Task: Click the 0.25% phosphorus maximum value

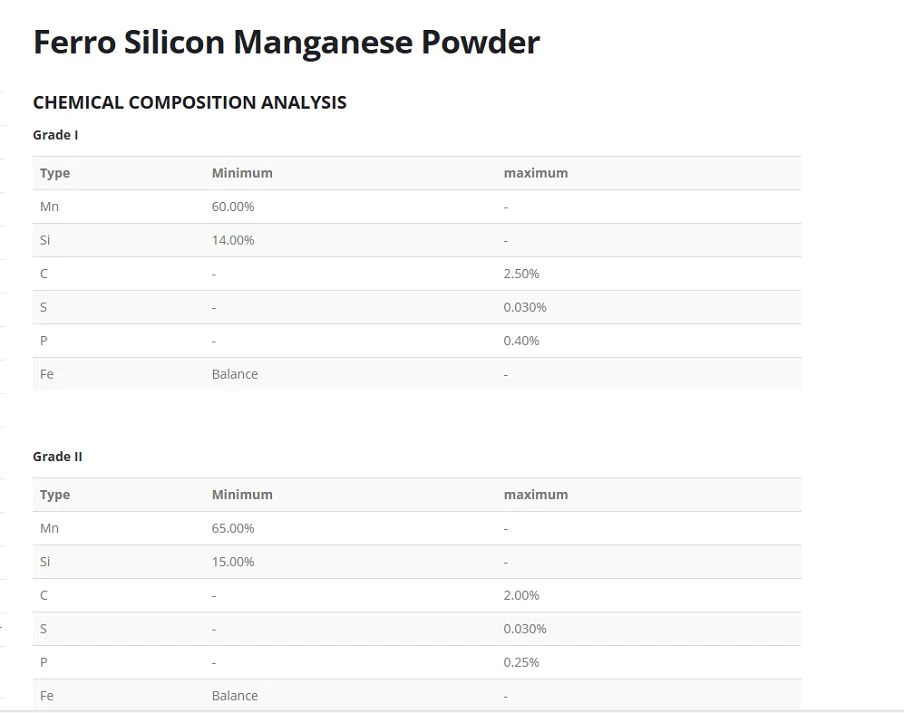Action: 521,662
